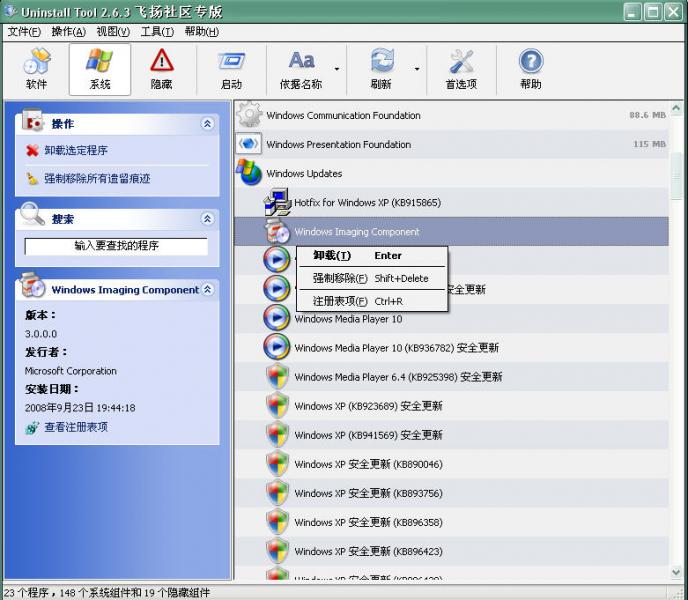This screenshot has height=600, width=688.
Task: Open the 帮助 help question icon
Action: (x=531, y=61)
